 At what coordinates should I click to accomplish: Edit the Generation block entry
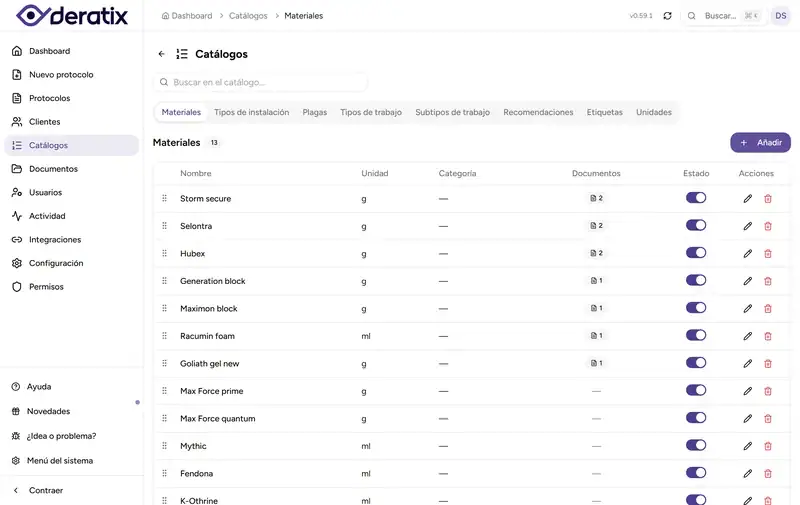tap(747, 281)
